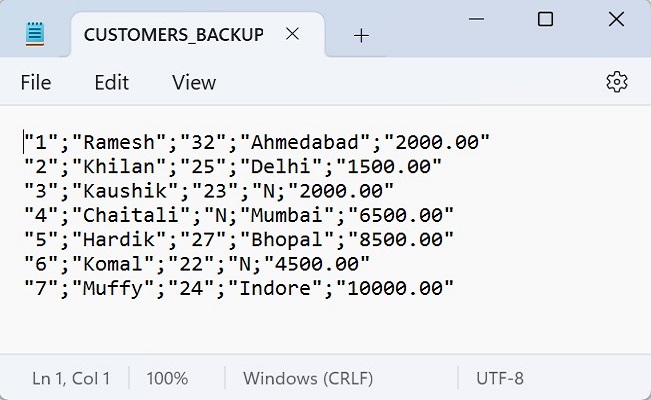Maximize the Notepad window
Screen dimensions: 651x400
click(545, 19)
